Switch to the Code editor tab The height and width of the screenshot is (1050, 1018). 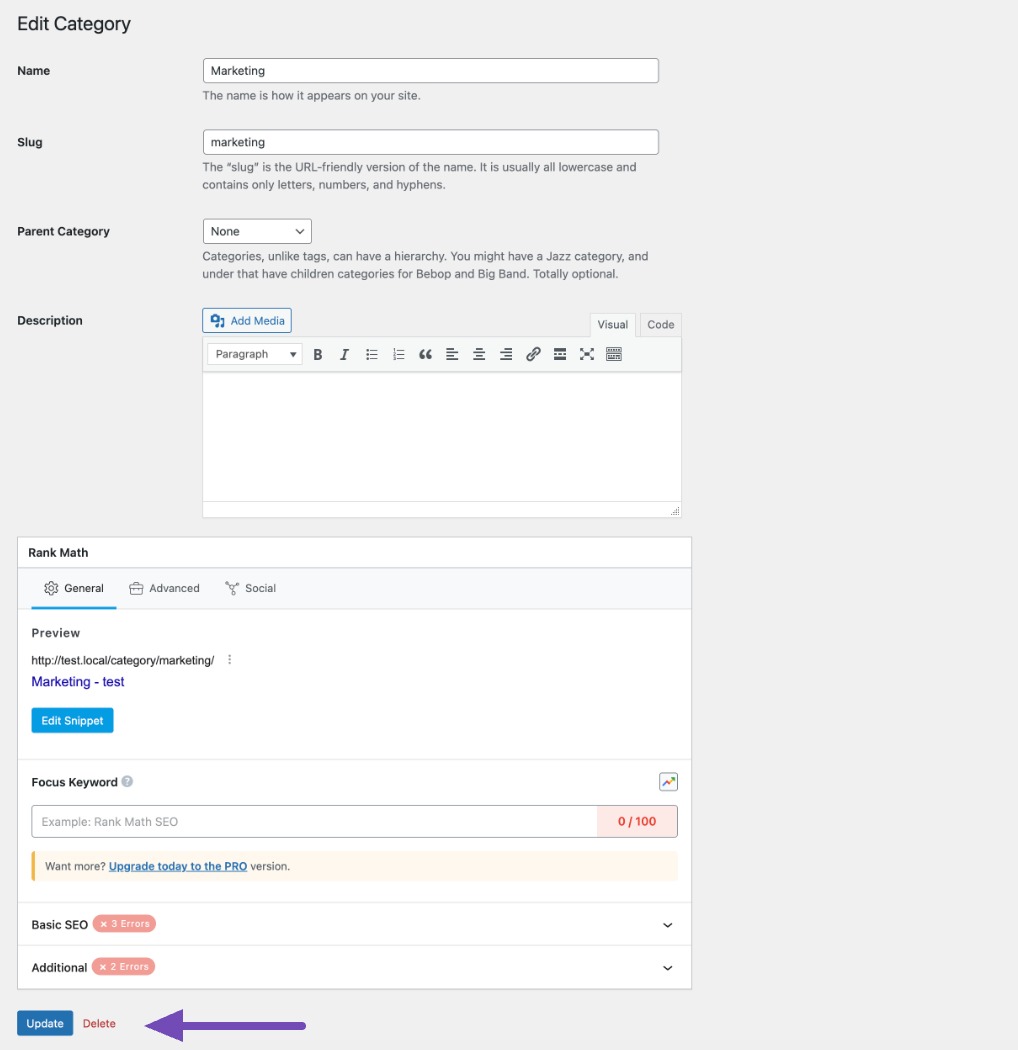[660, 325]
